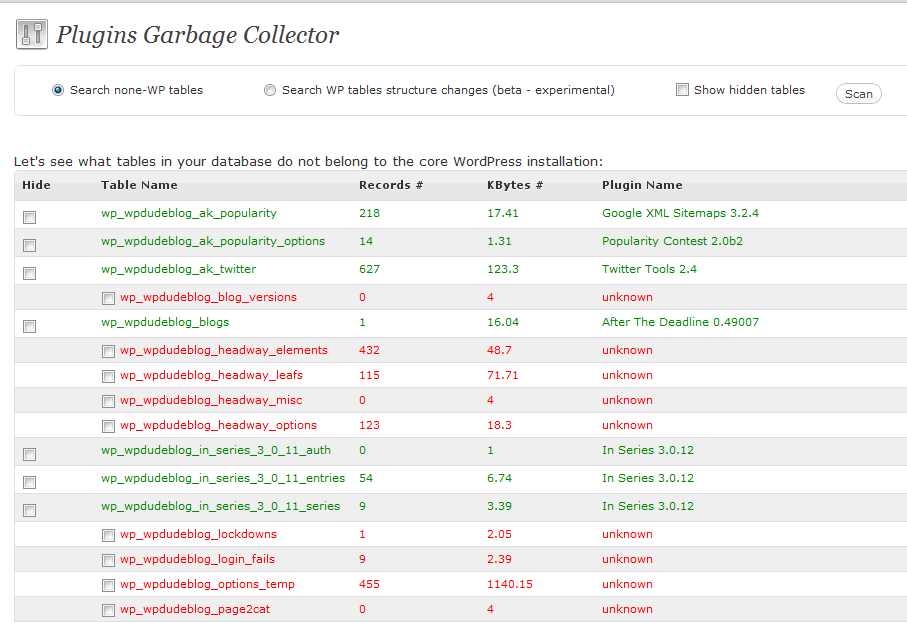Tick the hide checkbox for wp_wpdudeblog_ak_twitter
Screen dimensions: 907x622
click(x=30, y=273)
